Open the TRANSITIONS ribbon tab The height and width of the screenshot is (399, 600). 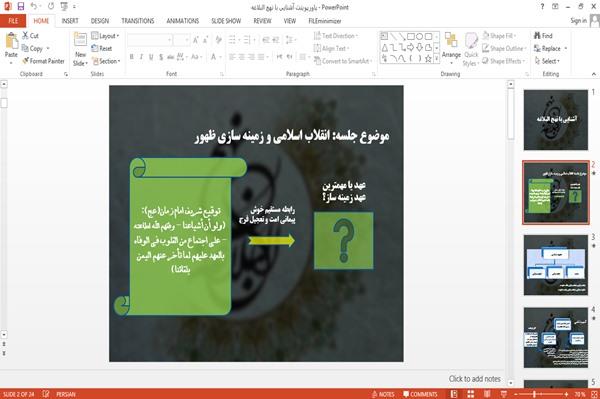(x=138, y=21)
